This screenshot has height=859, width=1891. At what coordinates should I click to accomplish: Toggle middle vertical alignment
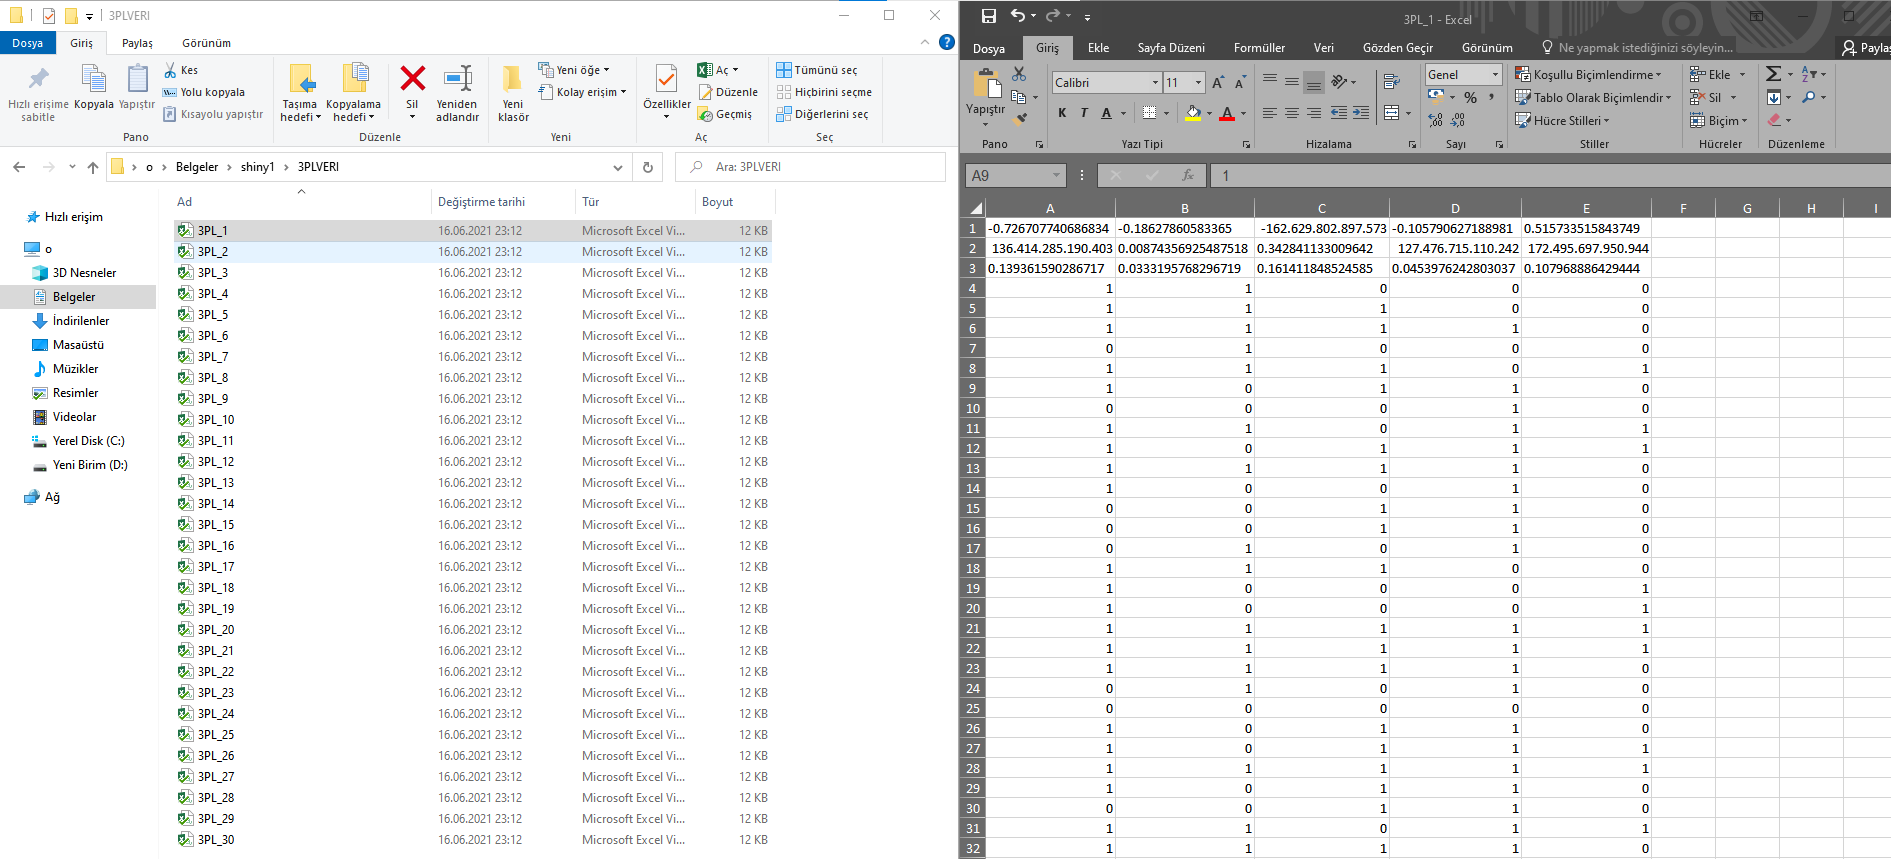point(1292,80)
